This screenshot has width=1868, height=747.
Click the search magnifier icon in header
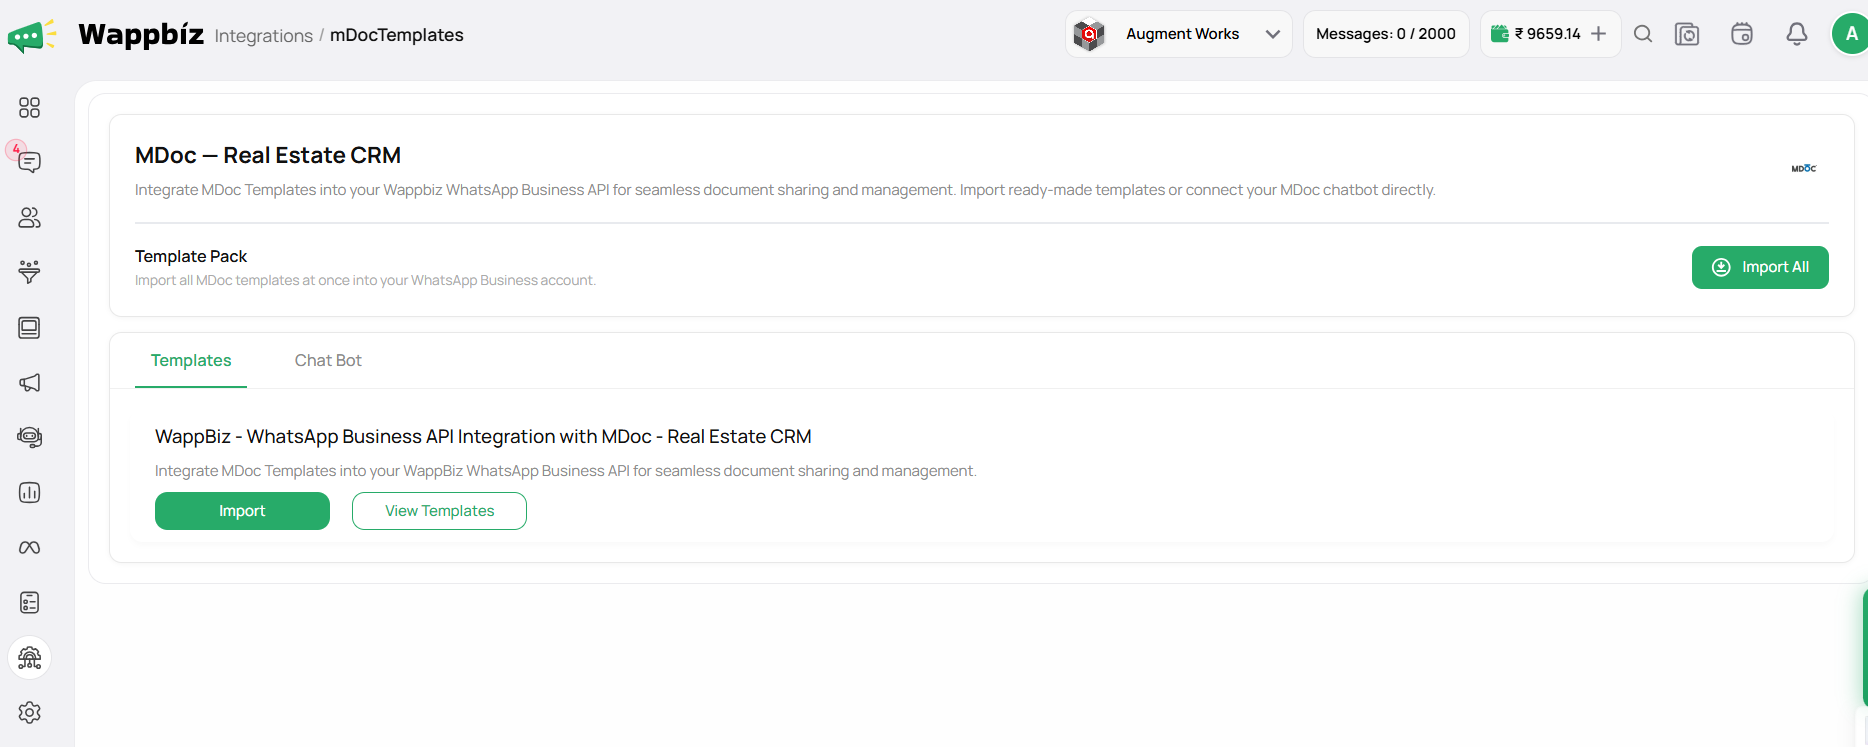(1643, 34)
